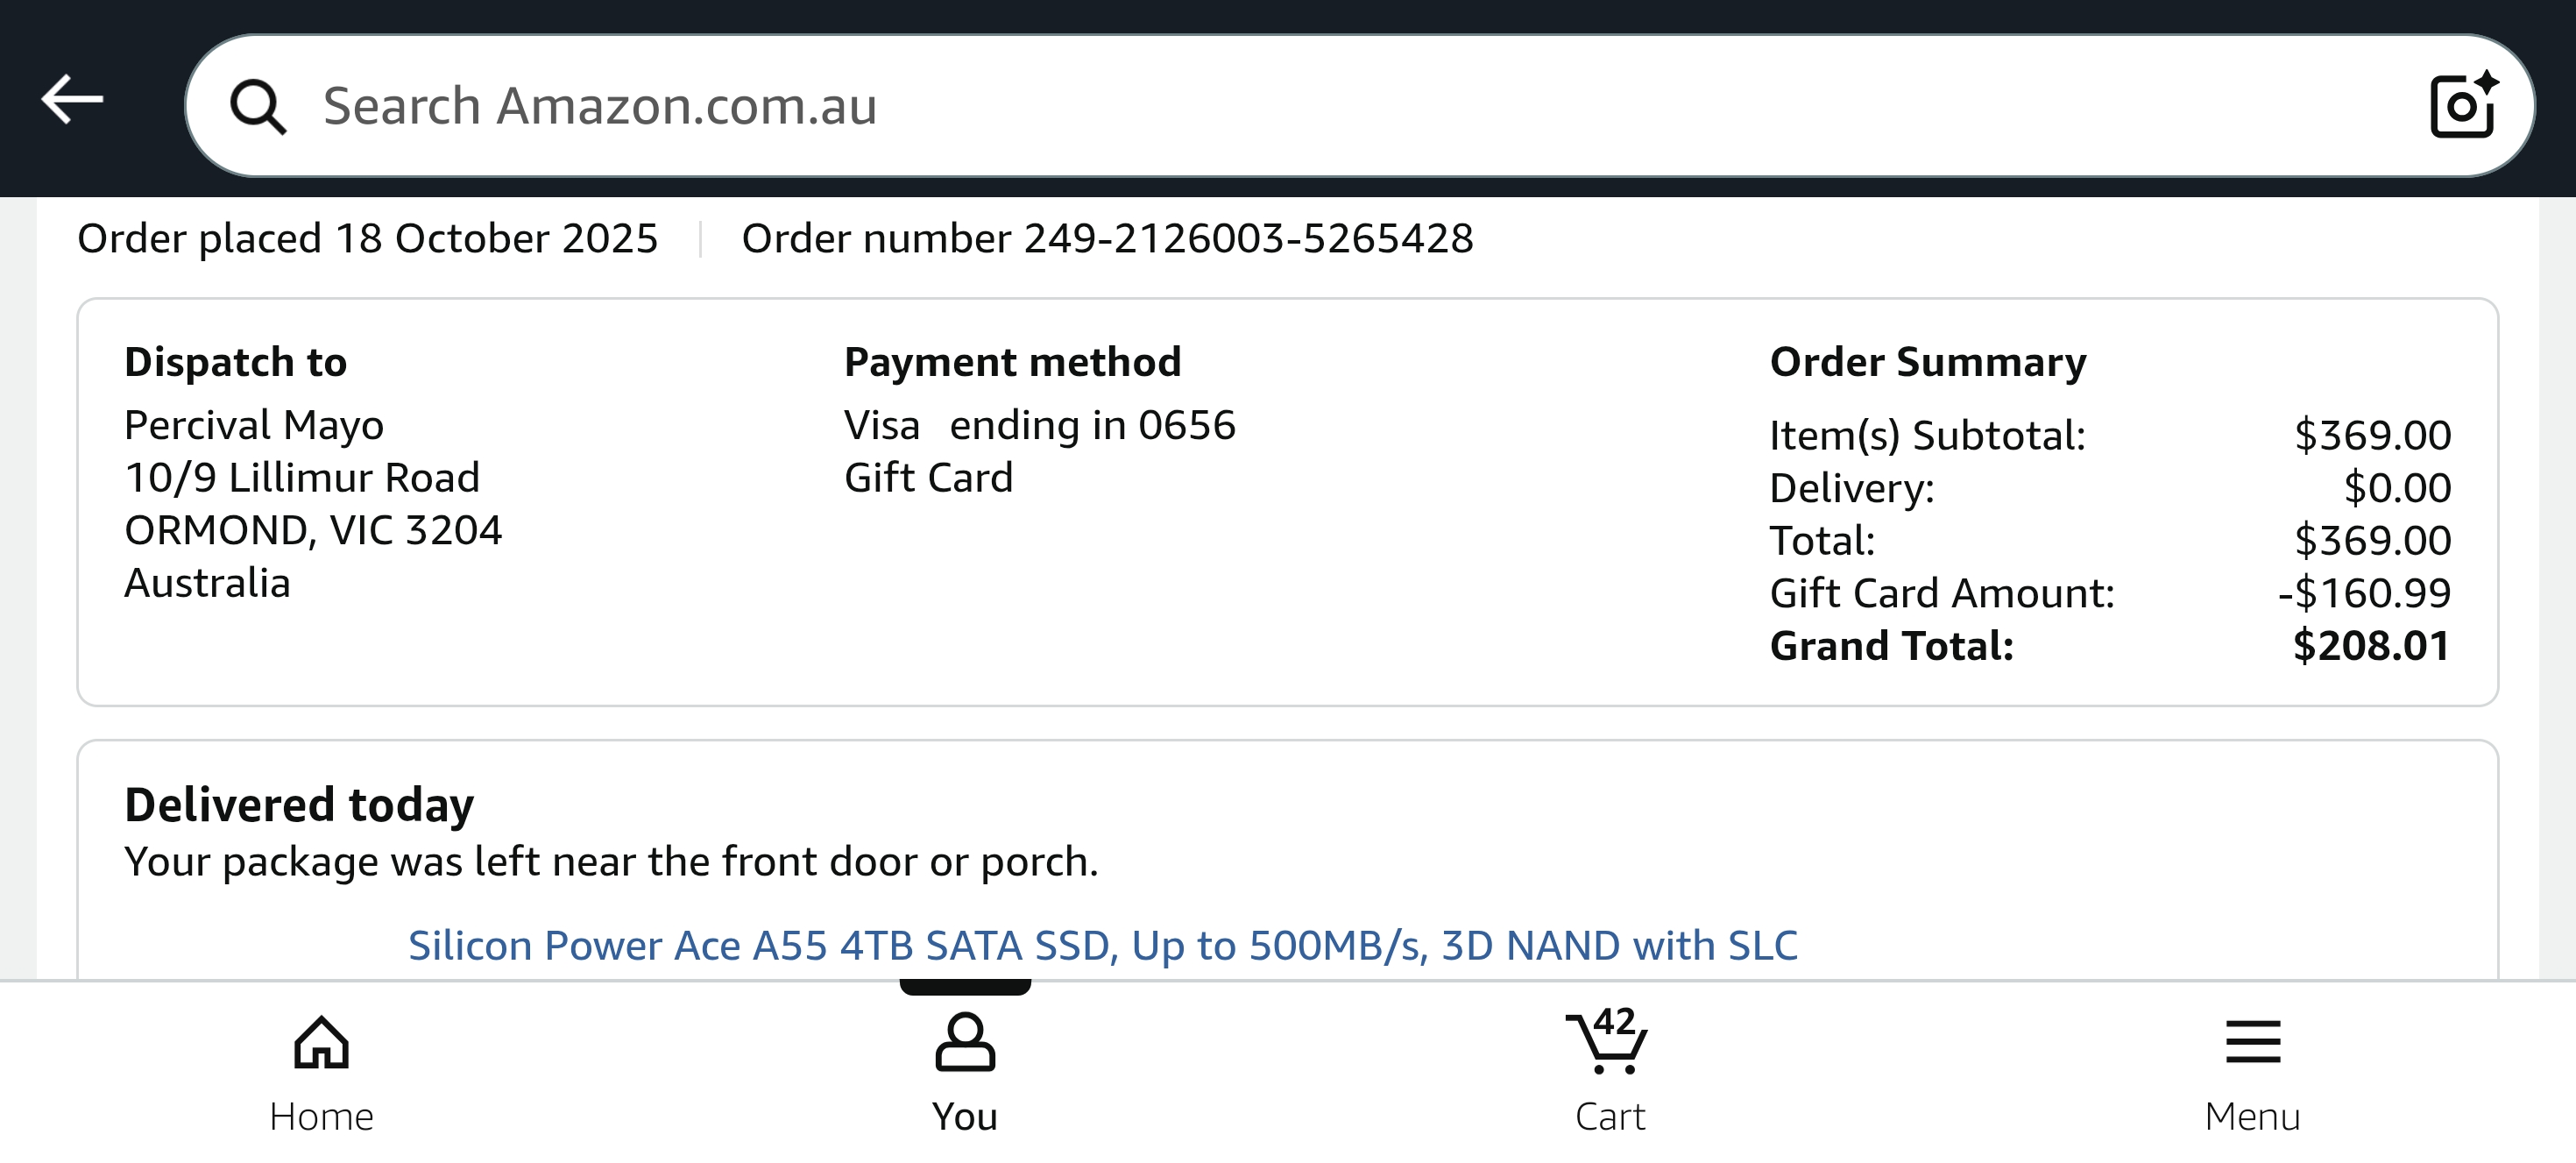Go to the Home tab
The image size is (2576, 1163).
click(321, 1072)
